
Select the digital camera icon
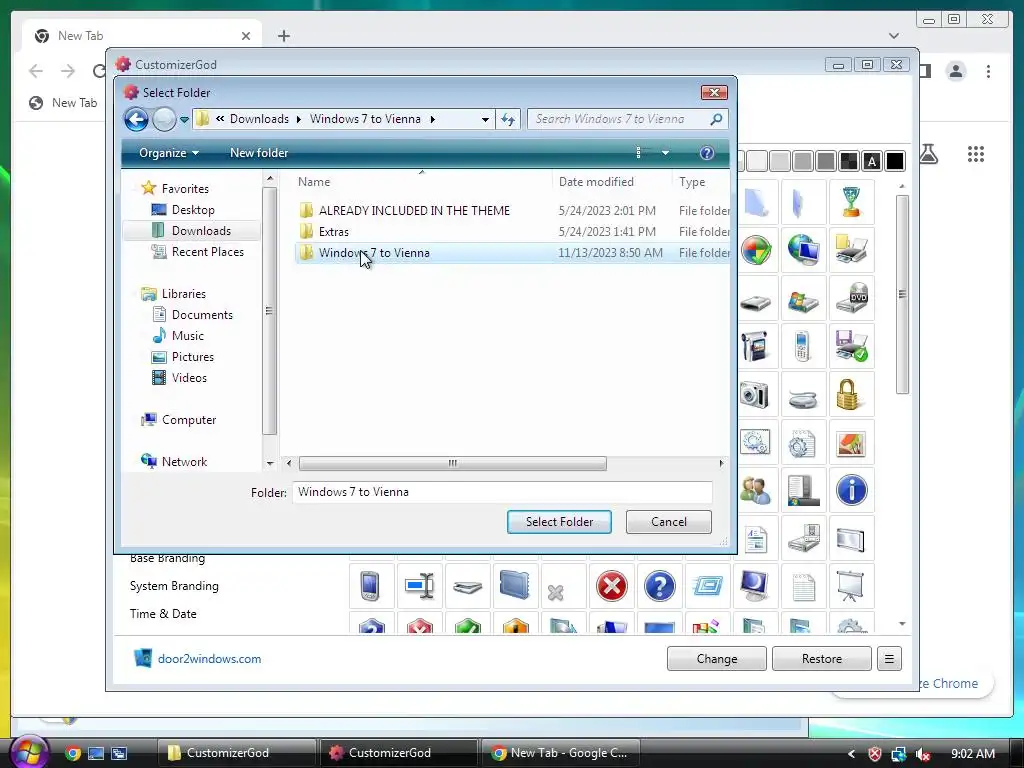756,394
